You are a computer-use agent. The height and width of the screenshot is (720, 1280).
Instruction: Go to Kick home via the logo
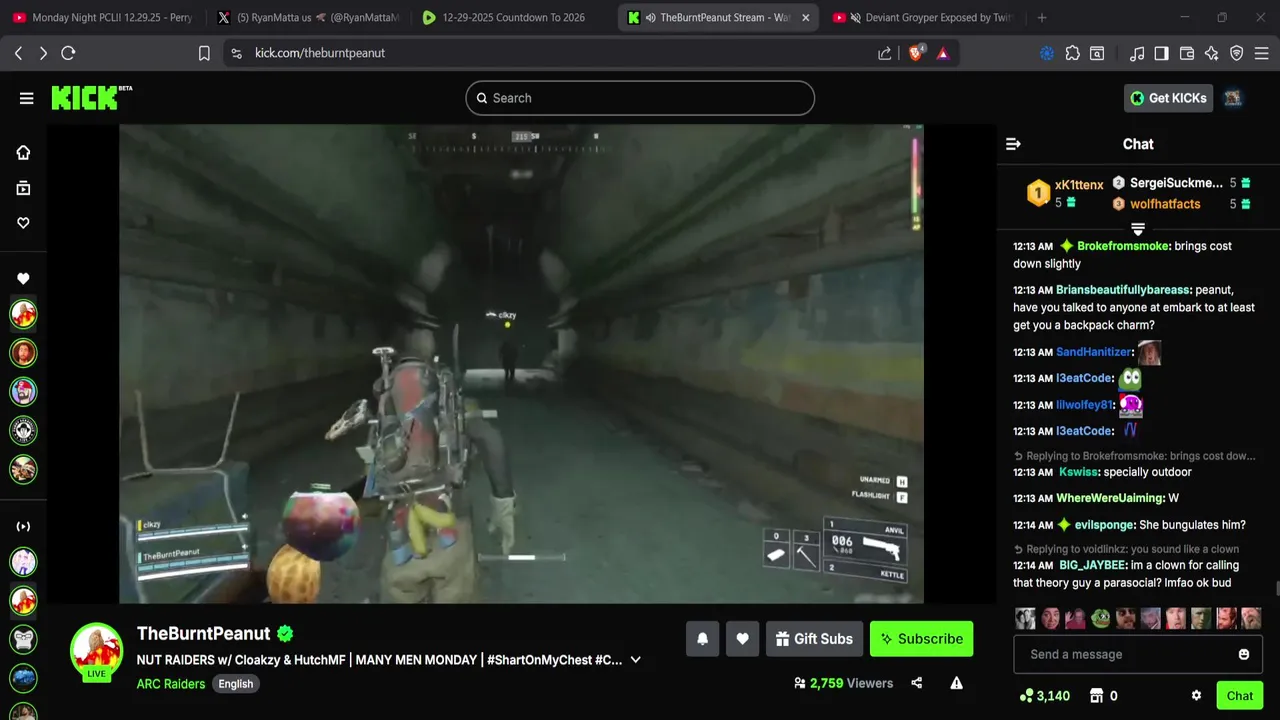(x=90, y=97)
